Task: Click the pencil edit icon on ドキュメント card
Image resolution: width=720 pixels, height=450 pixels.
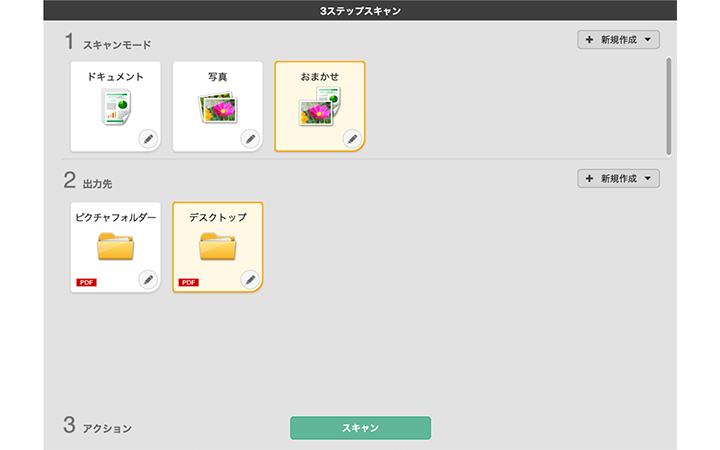Action: pyautogui.click(x=147, y=139)
